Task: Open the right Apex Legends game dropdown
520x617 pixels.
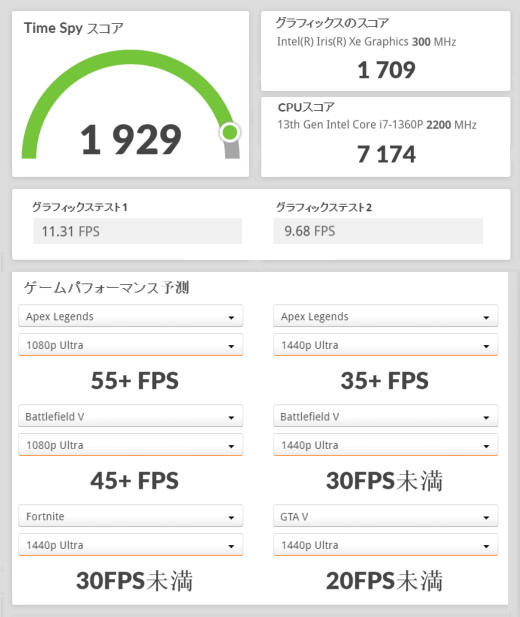Action: pyautogui.click(x=385, y=316)
